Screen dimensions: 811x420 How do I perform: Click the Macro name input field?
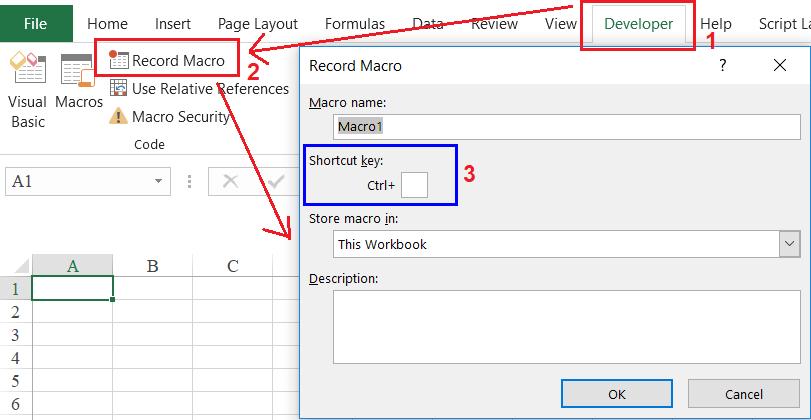click(x=567, y=127)
